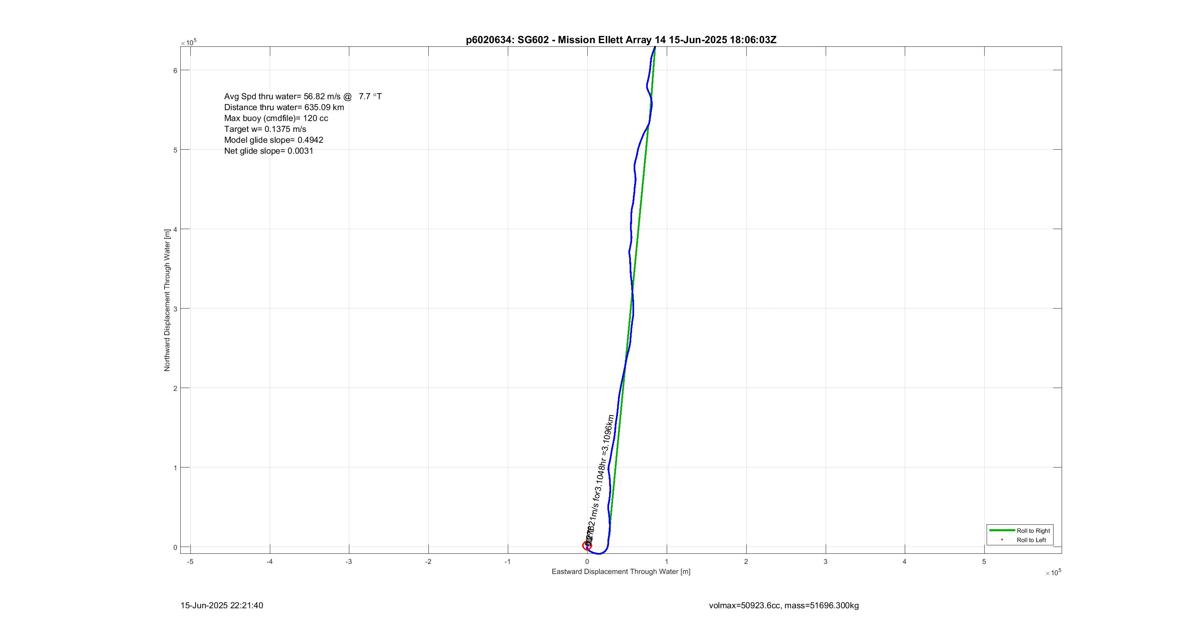Click the red circle start marker at the origin
The height and width of the screenshot is (622, 1200).
click(x=587, y=546)
